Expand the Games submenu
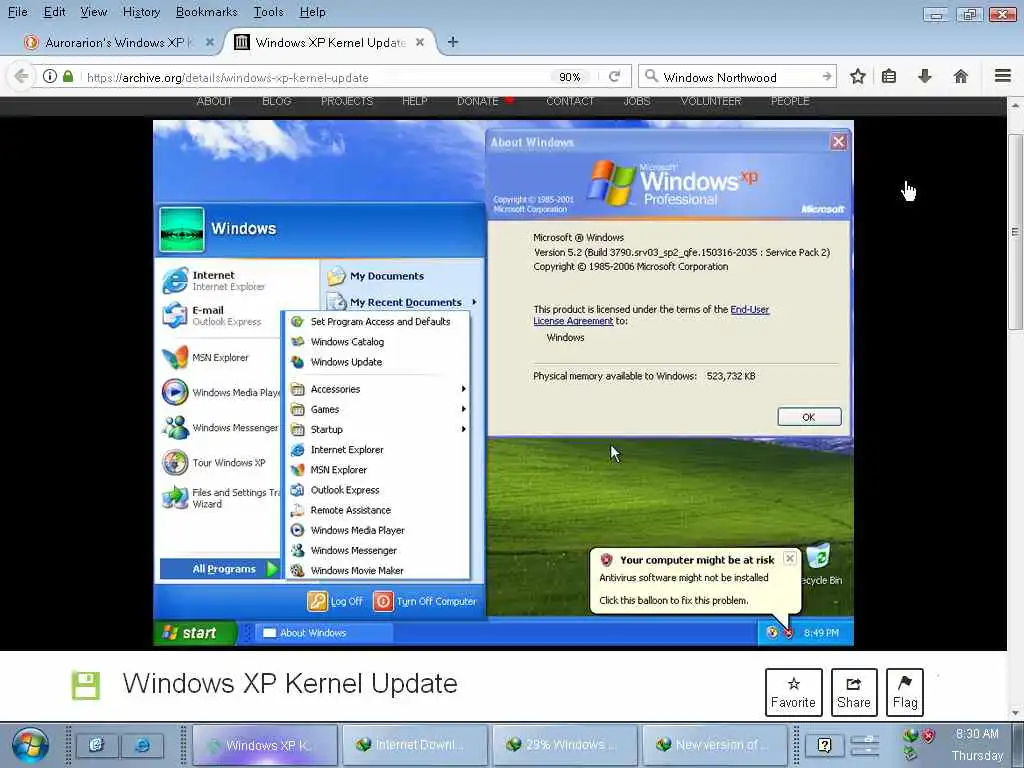Viewport: 1024px width, 768px height. pyautogui.click(x=378, y=409)
